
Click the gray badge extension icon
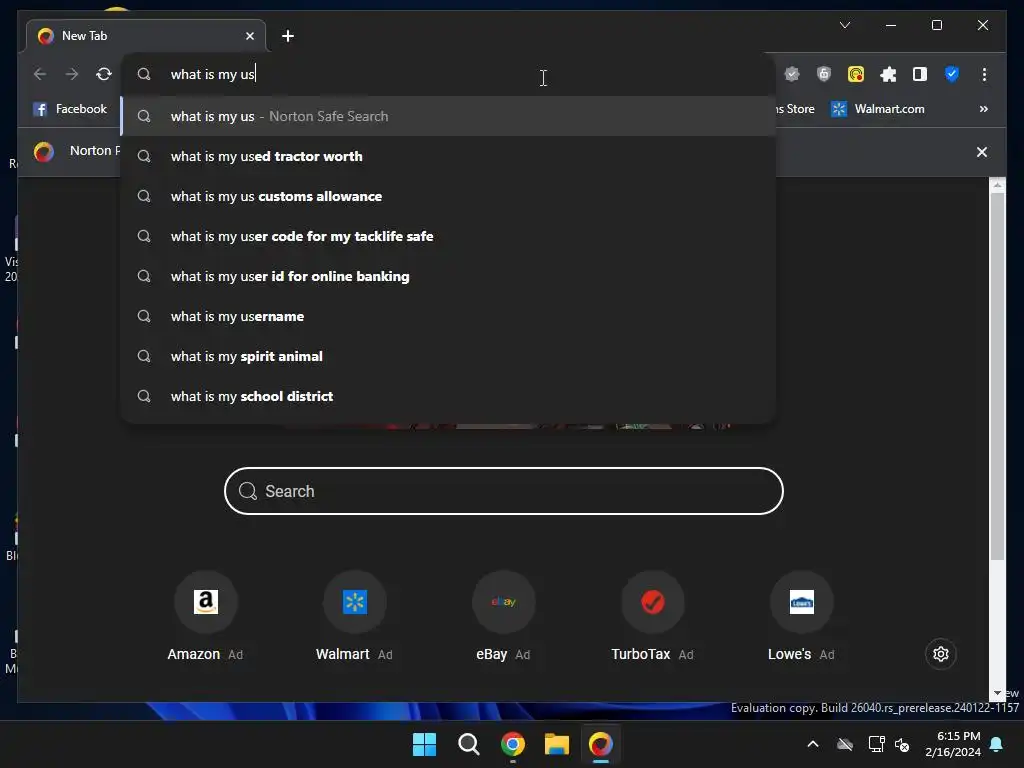(x=792, y=74)
